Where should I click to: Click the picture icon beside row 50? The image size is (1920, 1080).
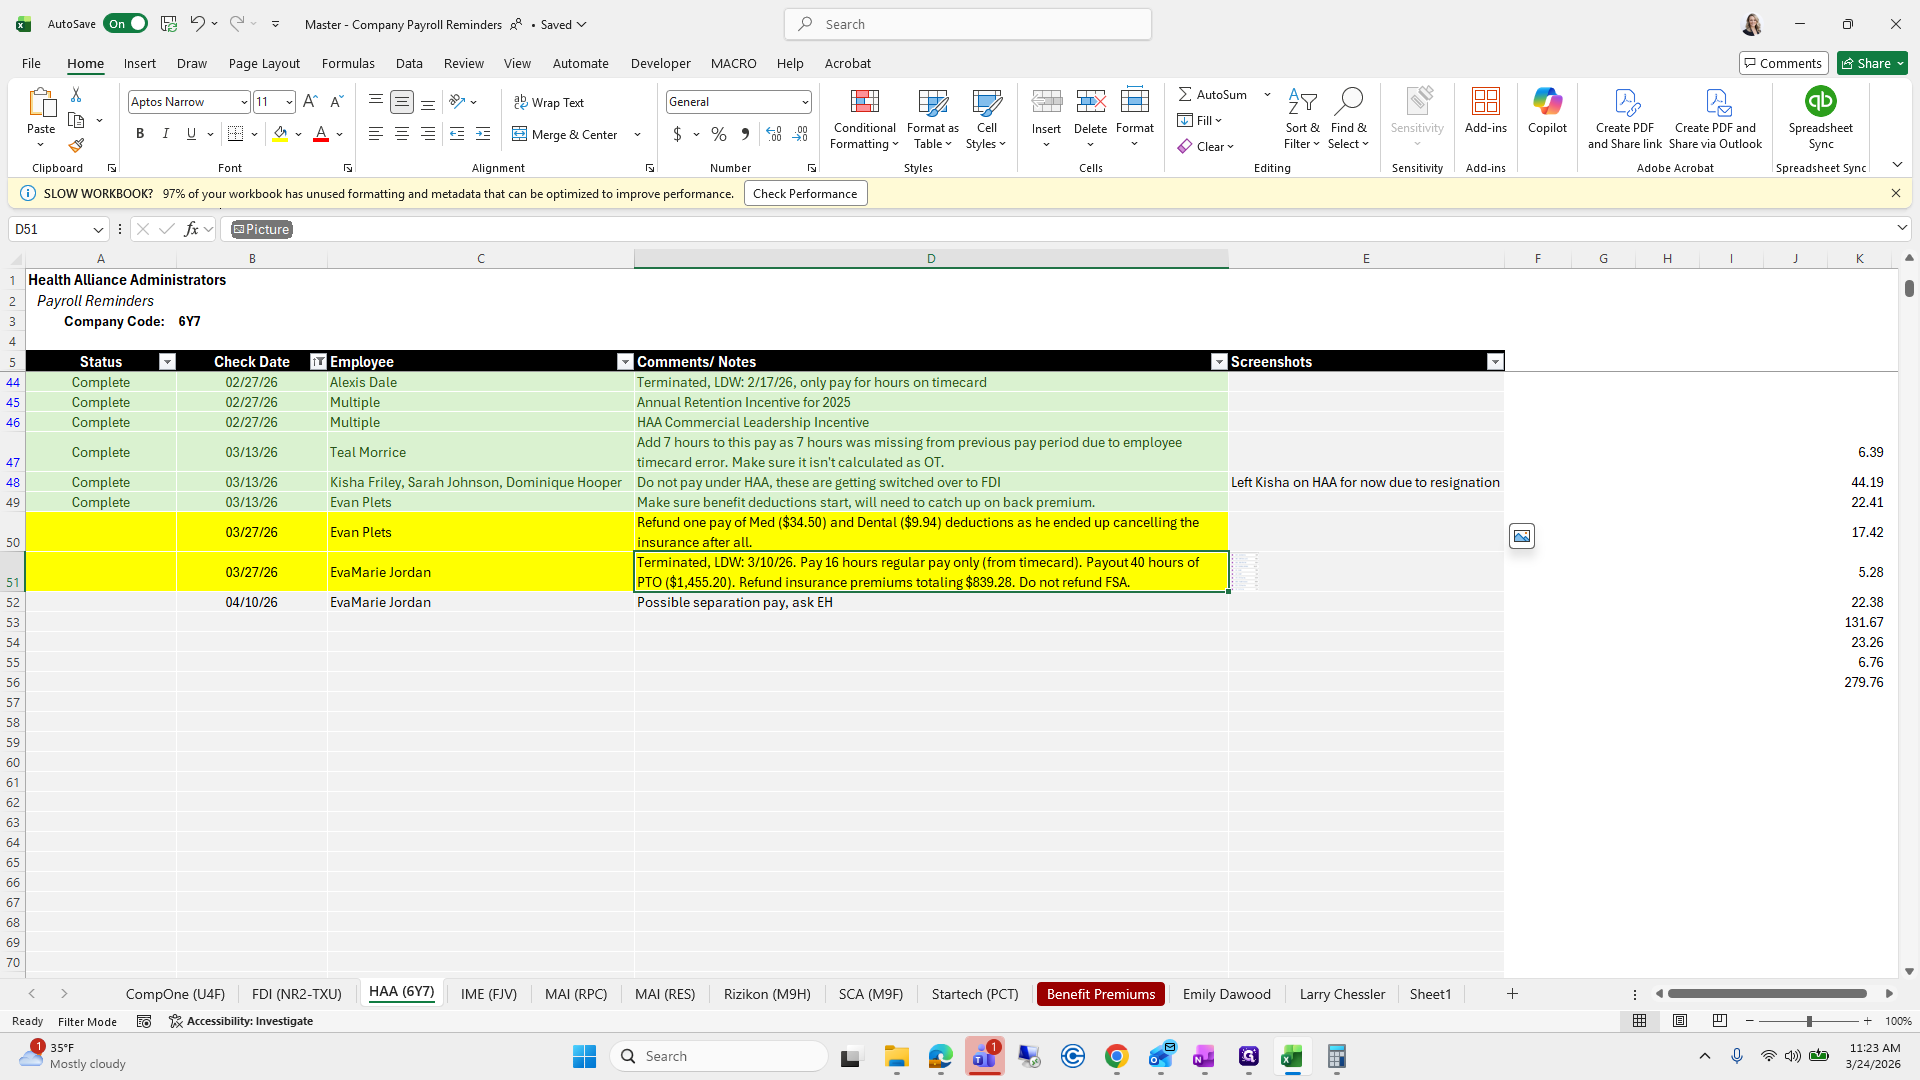coord(1521,536)
